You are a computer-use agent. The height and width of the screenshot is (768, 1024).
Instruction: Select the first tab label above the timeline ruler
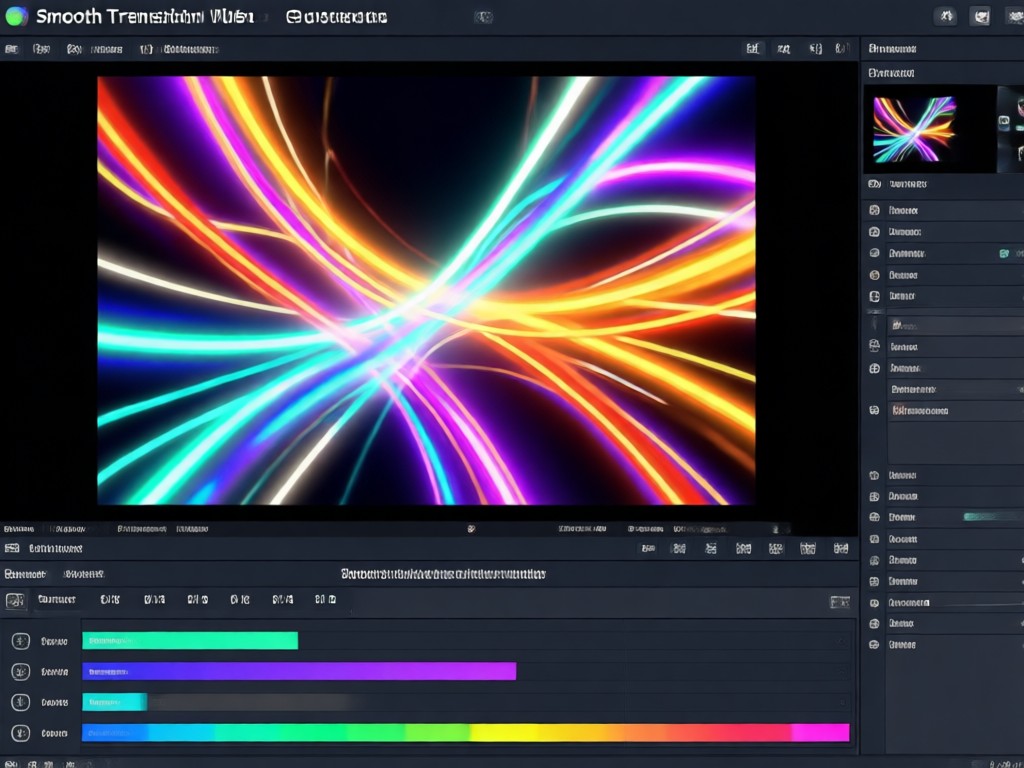click(x=25, y=575)
